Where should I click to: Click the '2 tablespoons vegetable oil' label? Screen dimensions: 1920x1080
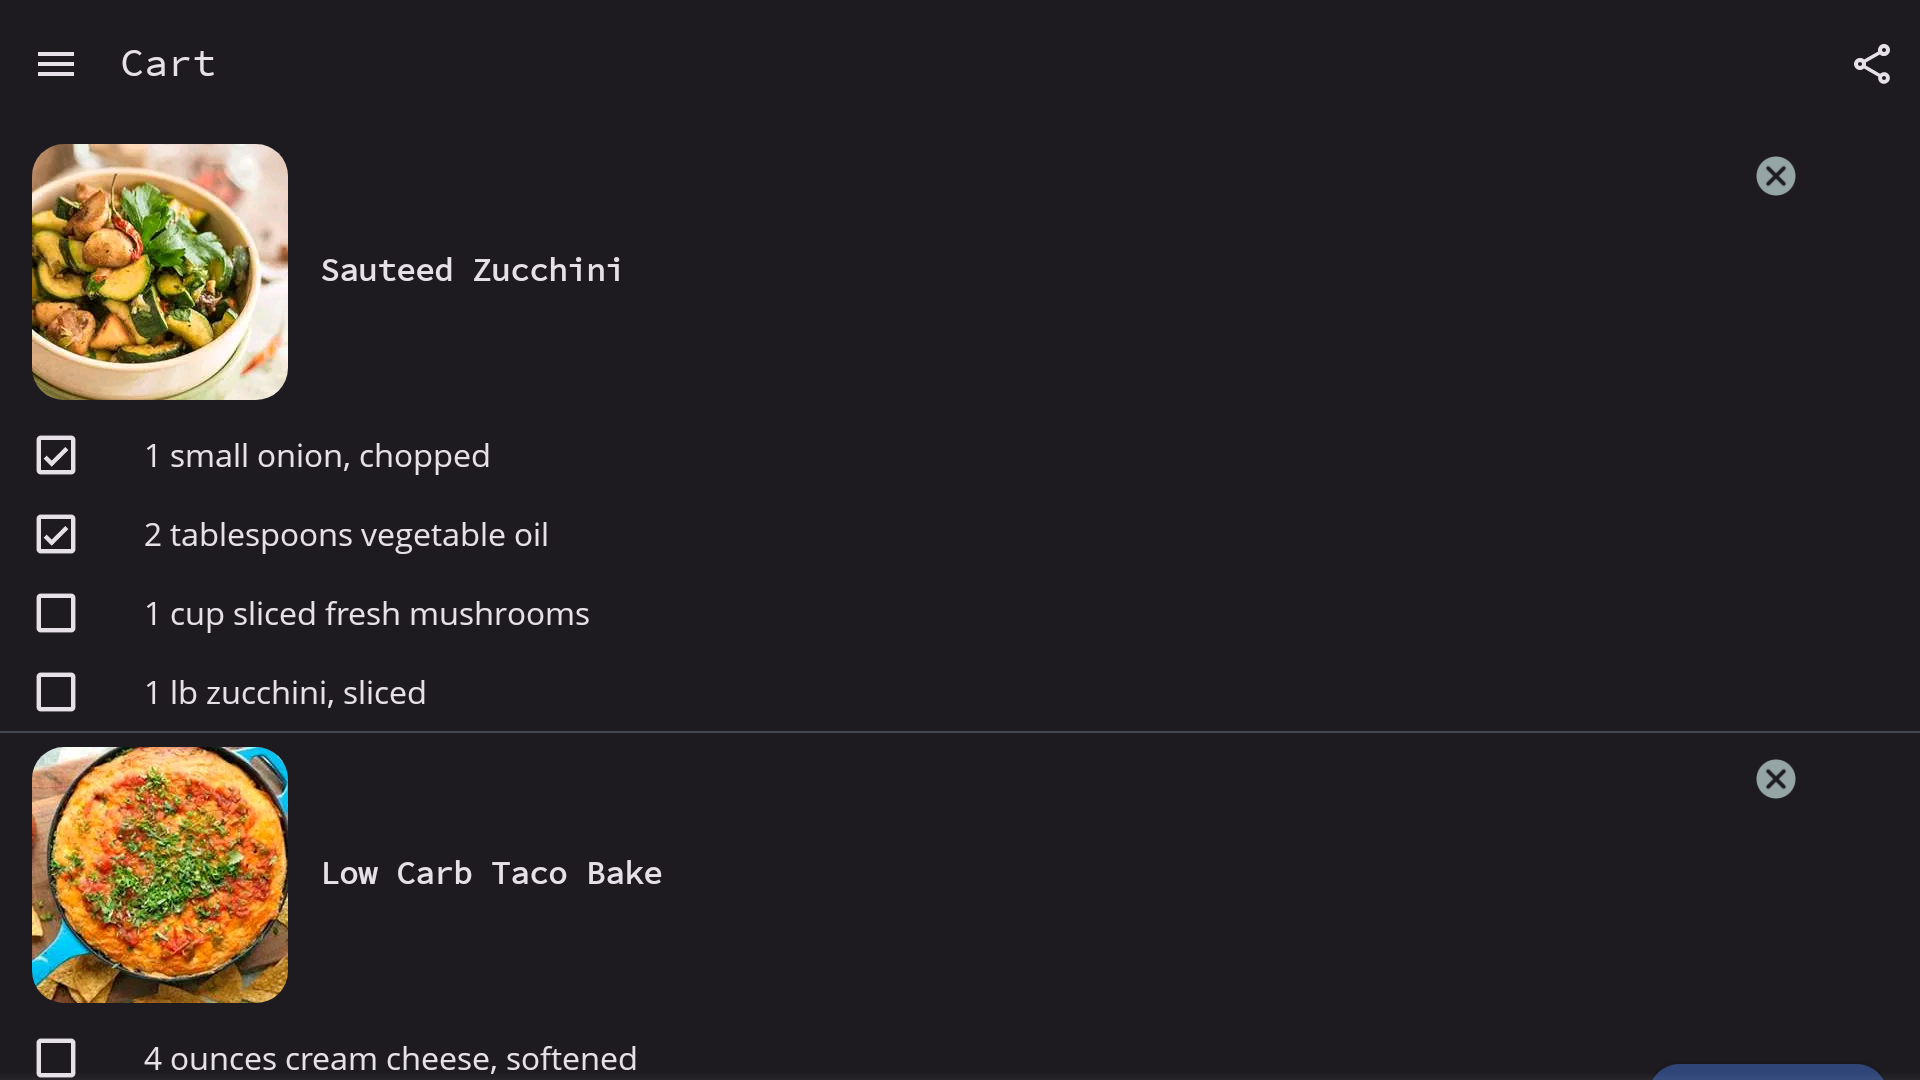(x=346, y=536)
